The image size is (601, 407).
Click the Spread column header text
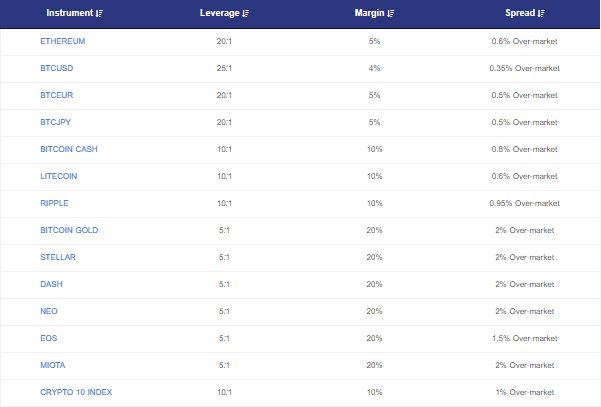click(519, 14)
